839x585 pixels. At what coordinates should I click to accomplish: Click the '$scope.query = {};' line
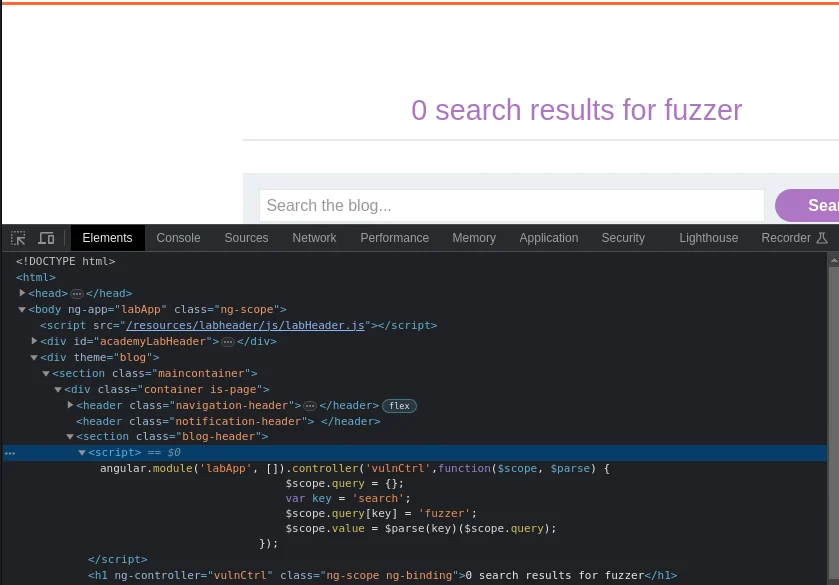coord(345,483)
